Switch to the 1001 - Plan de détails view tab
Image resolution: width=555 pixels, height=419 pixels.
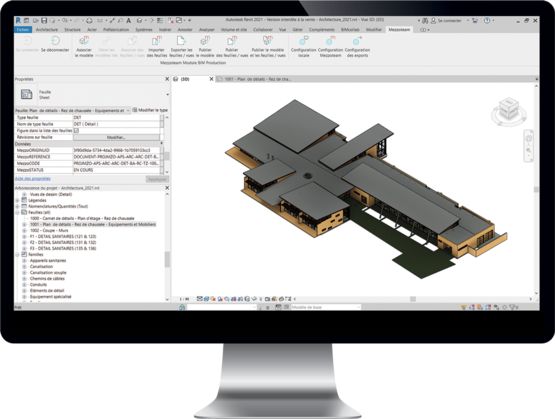pos(258,79)
